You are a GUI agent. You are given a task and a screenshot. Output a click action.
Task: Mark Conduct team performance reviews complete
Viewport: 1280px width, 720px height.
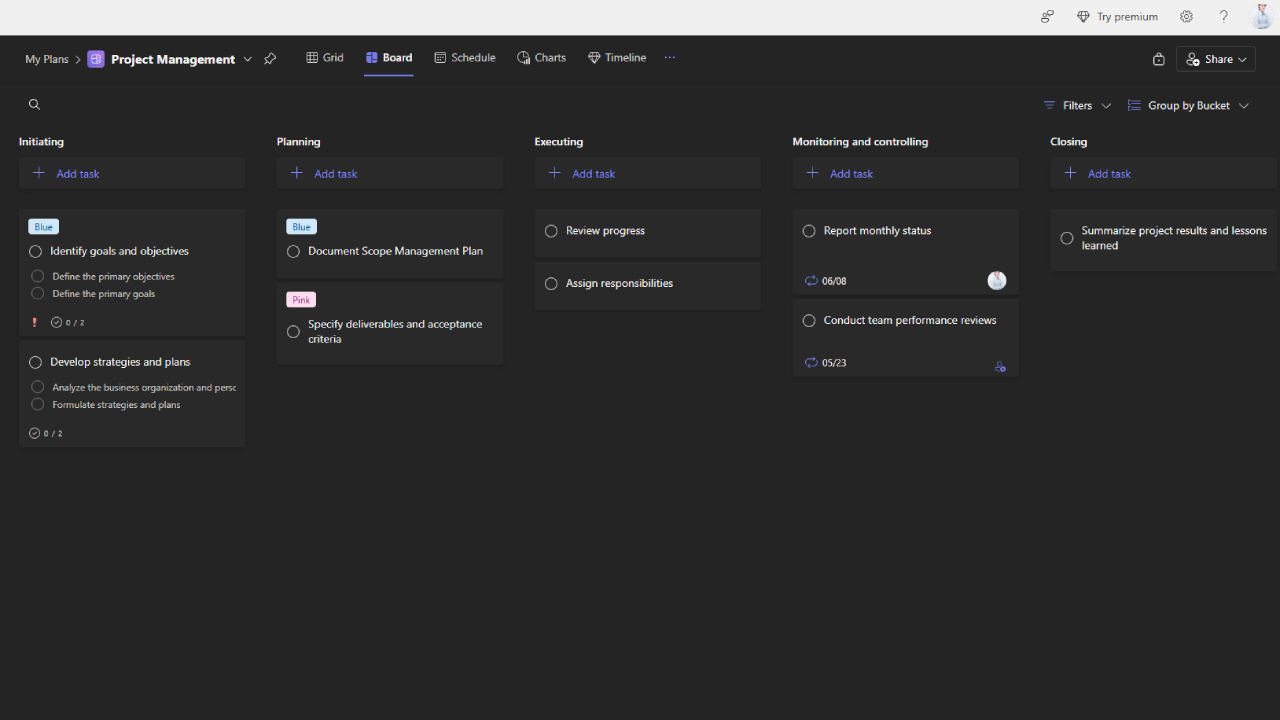[x=809, y=321]
